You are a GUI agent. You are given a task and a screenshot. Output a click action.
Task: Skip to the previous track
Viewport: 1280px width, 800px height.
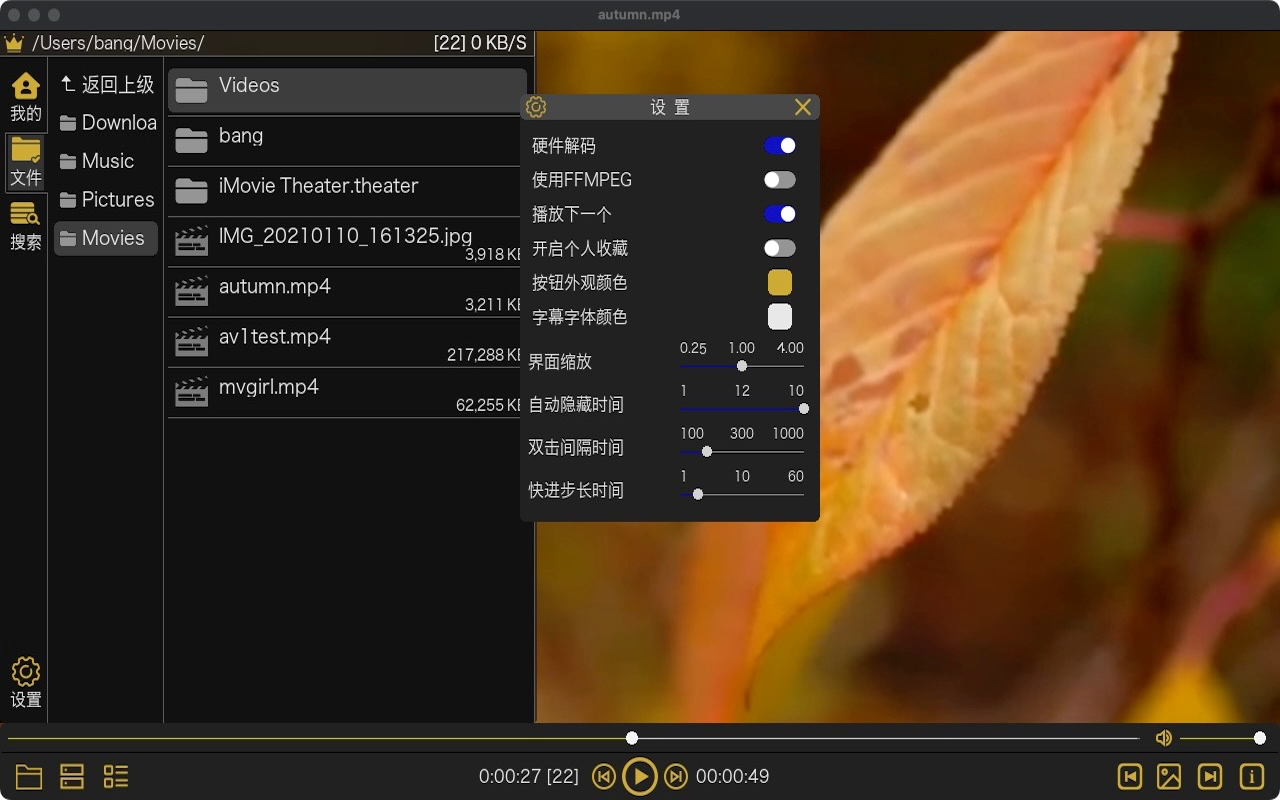tap(604, 777)
